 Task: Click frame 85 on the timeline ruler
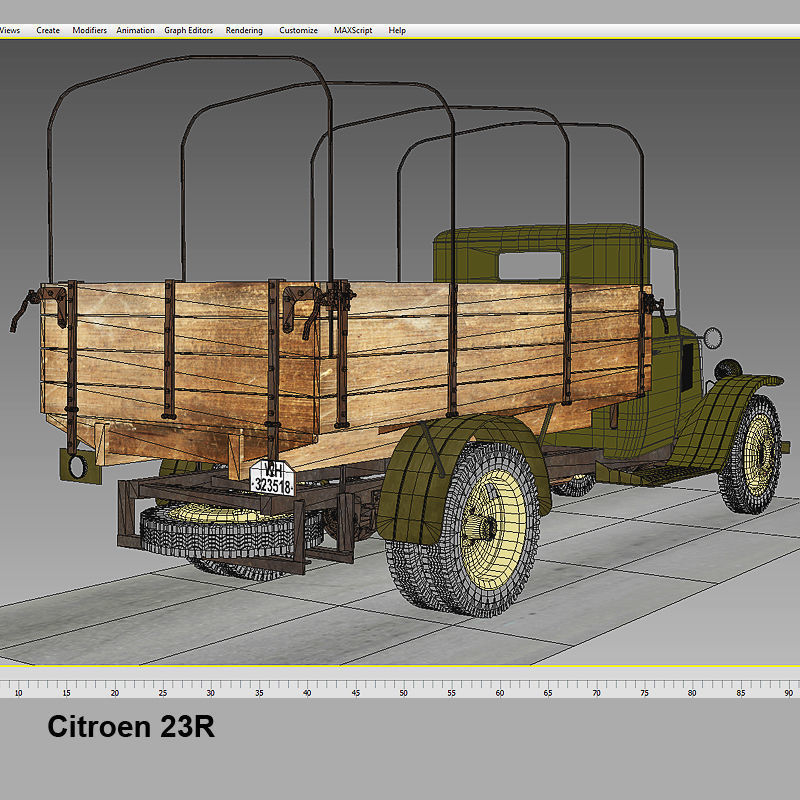coord(741,693)
